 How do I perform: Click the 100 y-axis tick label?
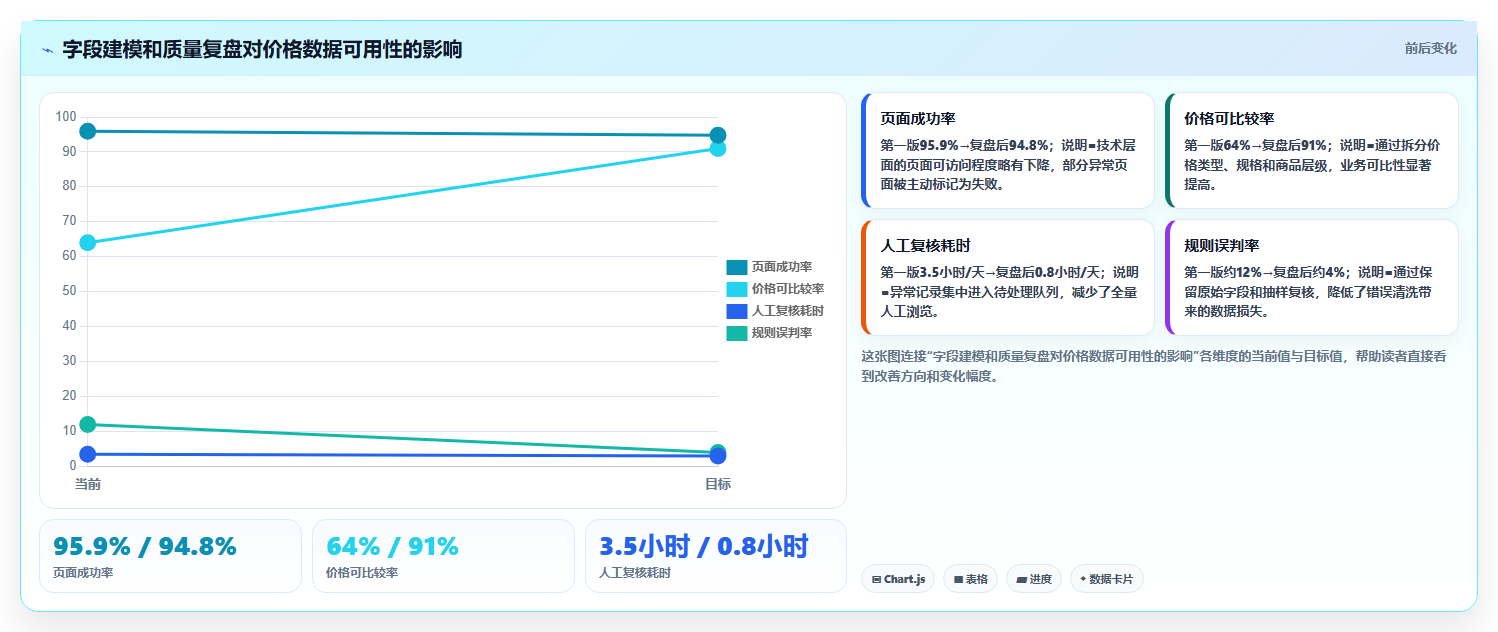click(66, 116)
